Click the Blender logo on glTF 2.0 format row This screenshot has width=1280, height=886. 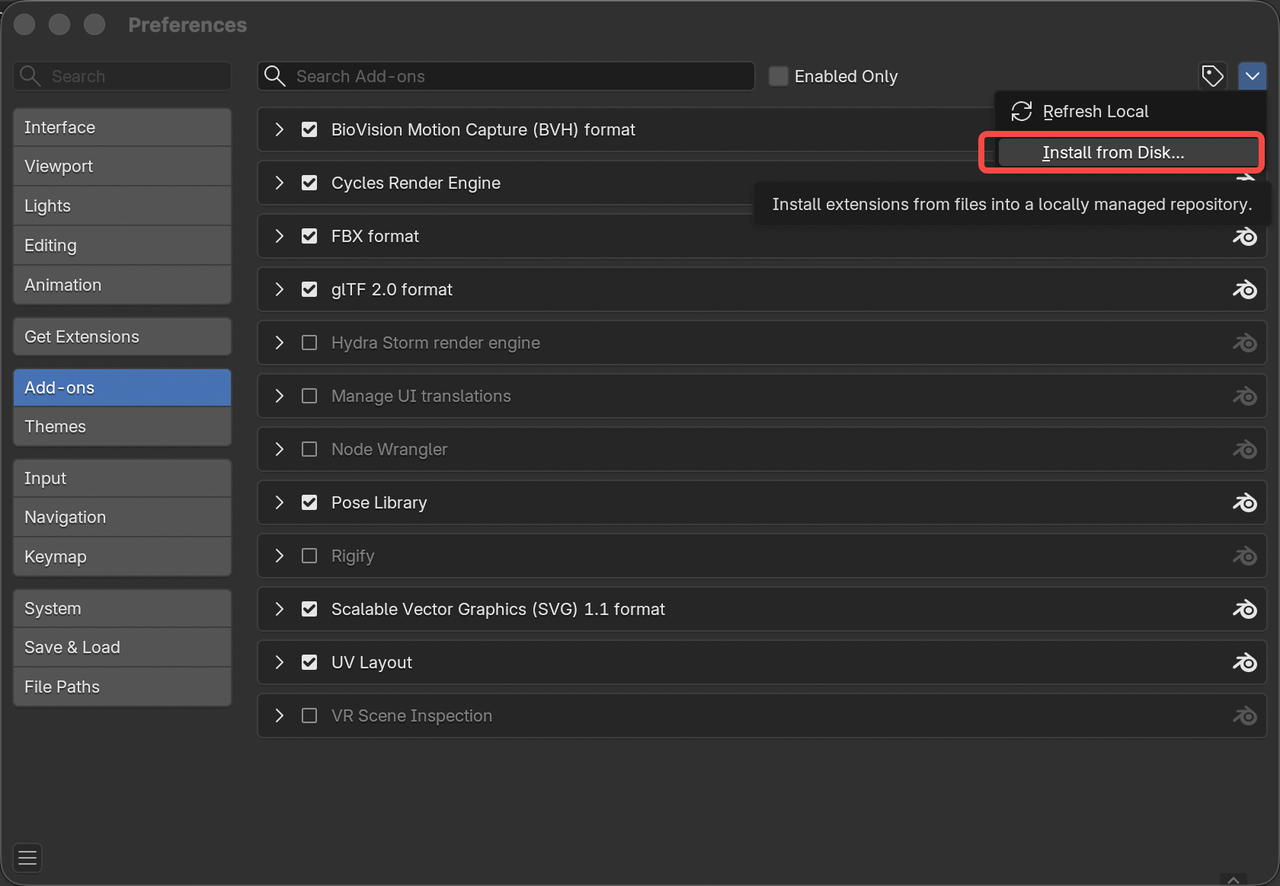click(1244, 289)
